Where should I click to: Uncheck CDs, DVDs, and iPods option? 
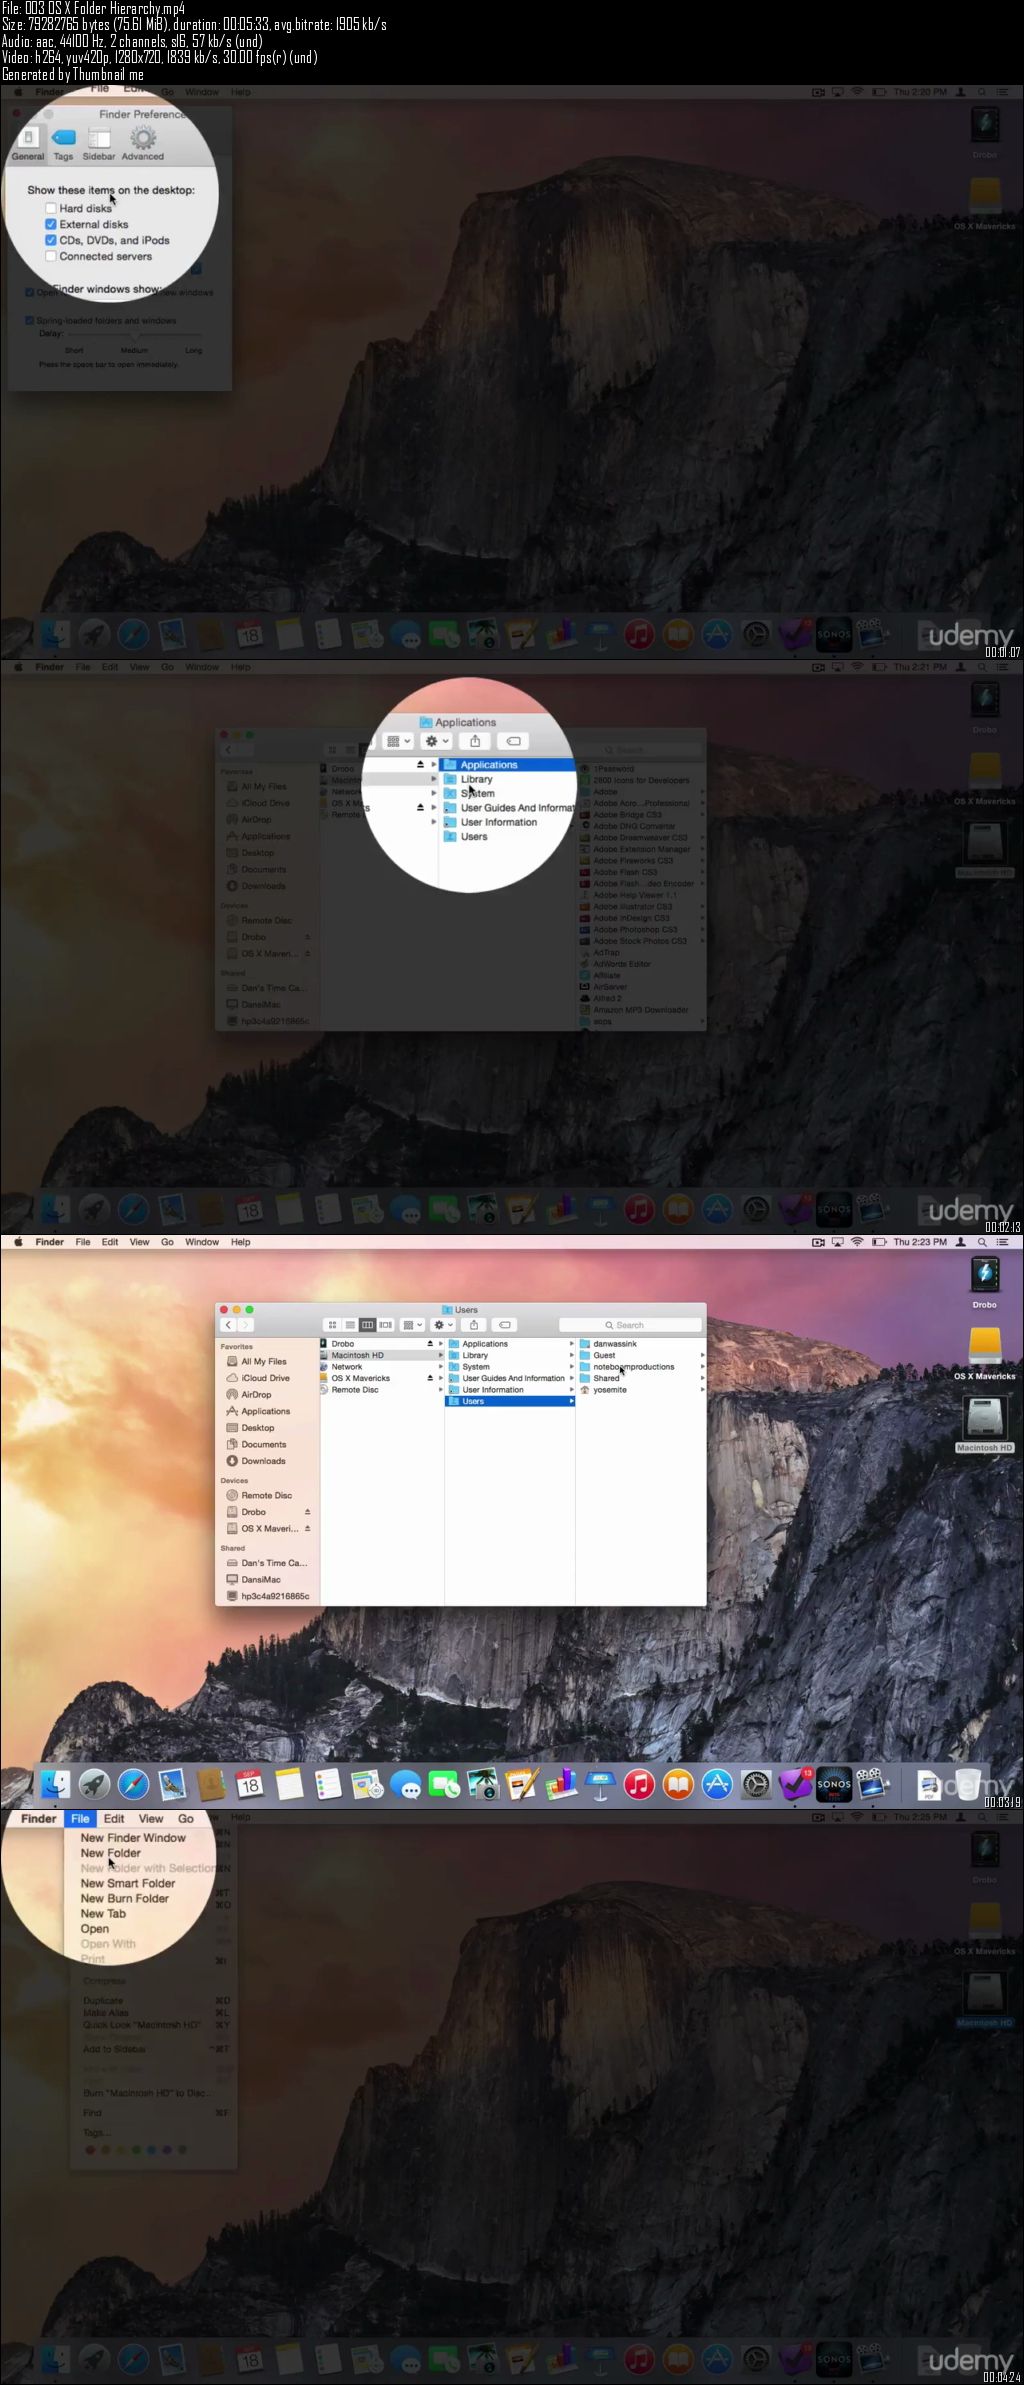pyautogui.click(x=50, y=240)
